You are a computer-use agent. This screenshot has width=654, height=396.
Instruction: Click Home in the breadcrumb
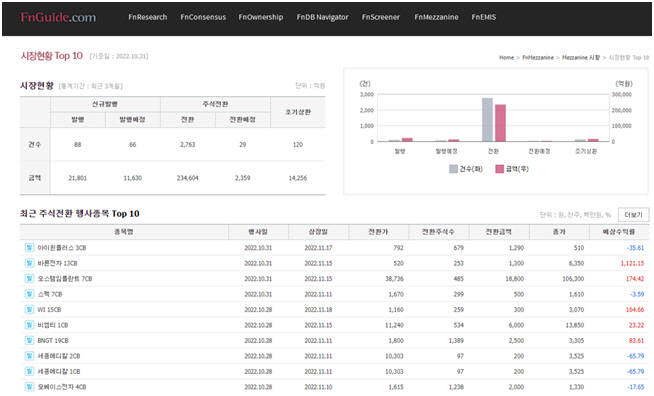pos(506,58)
